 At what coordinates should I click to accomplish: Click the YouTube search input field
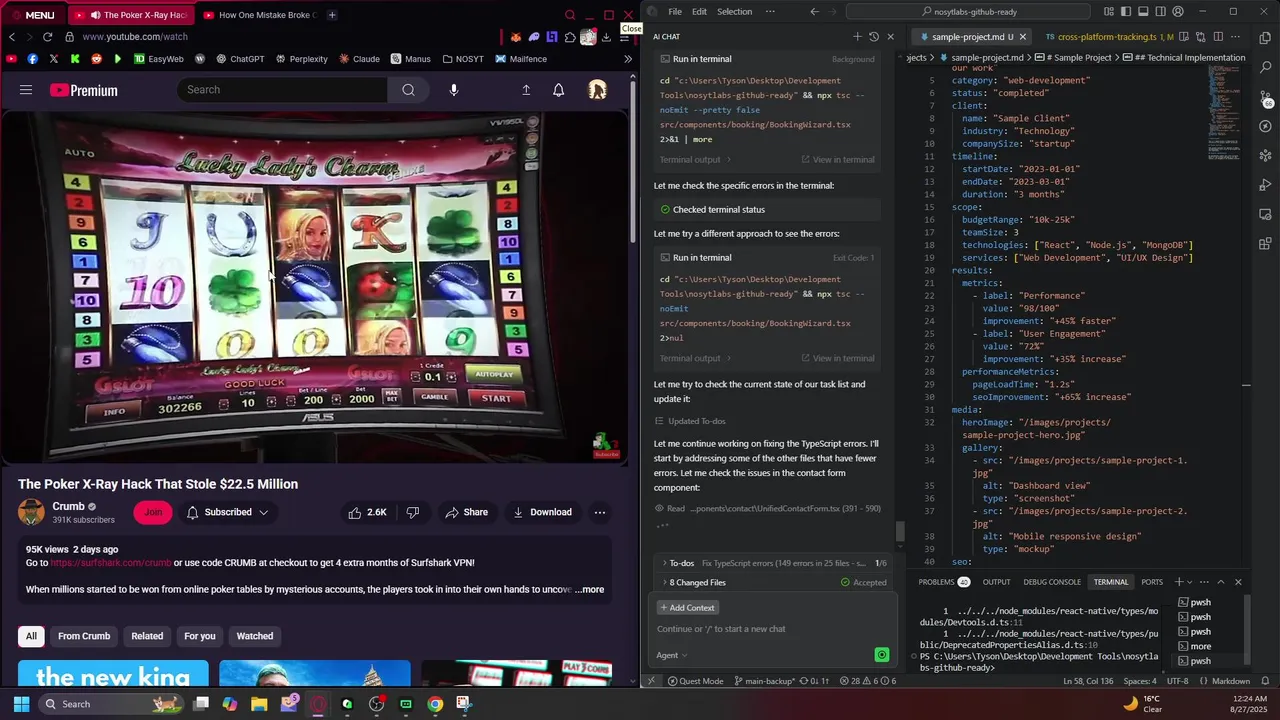coord(282,90)
